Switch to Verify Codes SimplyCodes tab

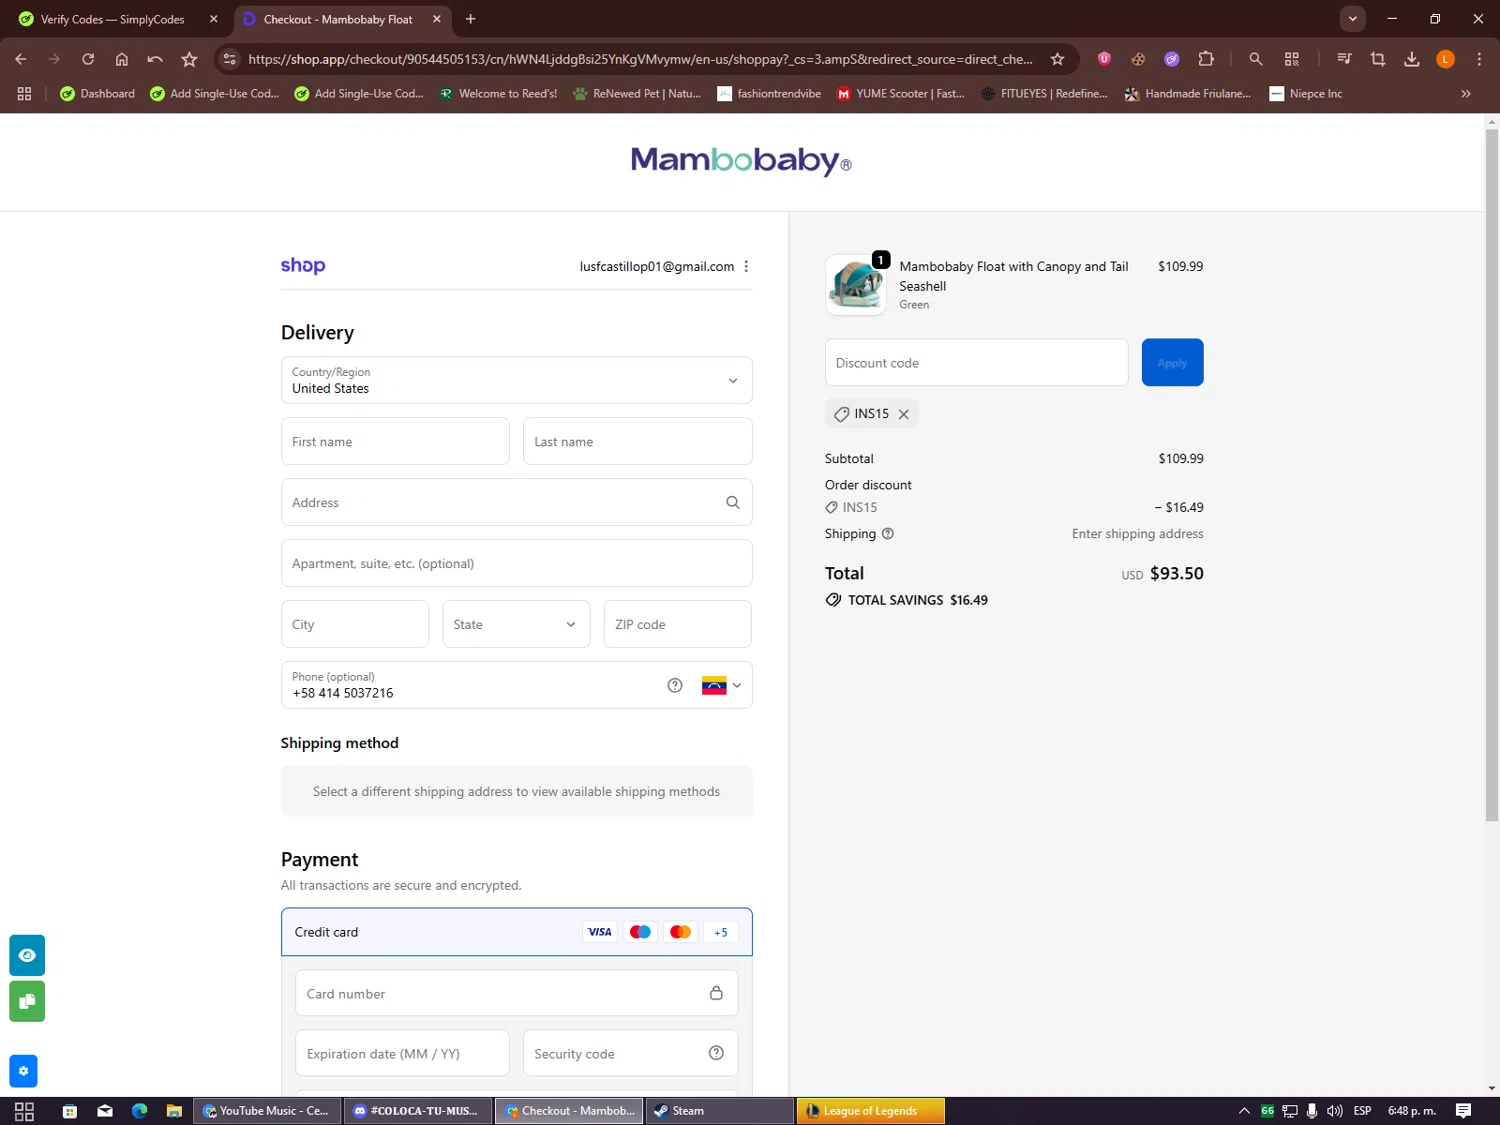(112, 19)
